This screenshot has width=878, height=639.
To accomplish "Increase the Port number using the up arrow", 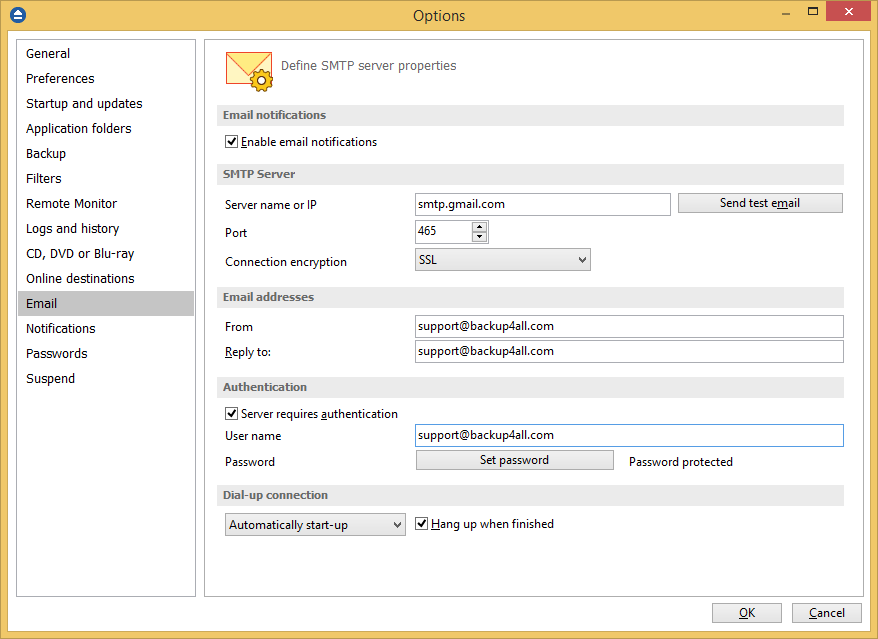I will [479, 227].
